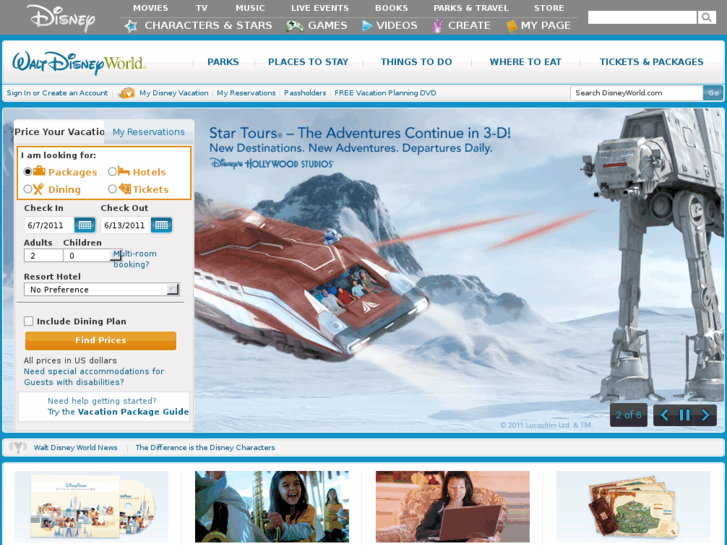The width and height of the screenshot is (727, 545).
Task: Open the vacation planning DVD thumbnail
Action: (x=91, y=507)
